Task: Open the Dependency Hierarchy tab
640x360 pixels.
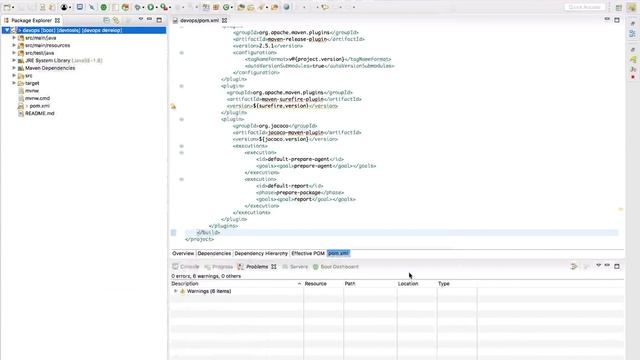Action: point(261,253)
